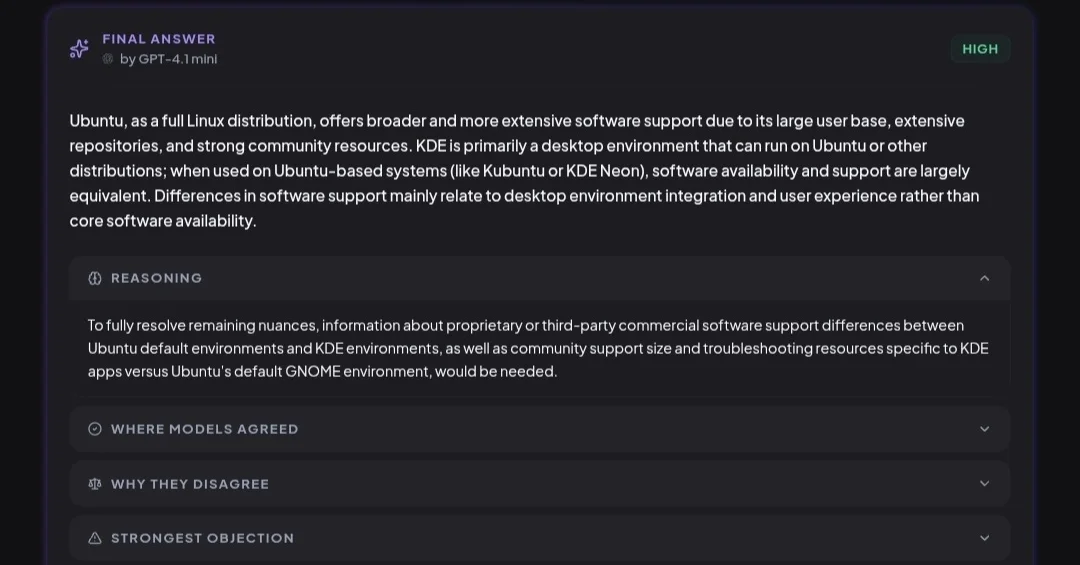Click the 'by GPT-4.1 mini' model label

[168, 59]
